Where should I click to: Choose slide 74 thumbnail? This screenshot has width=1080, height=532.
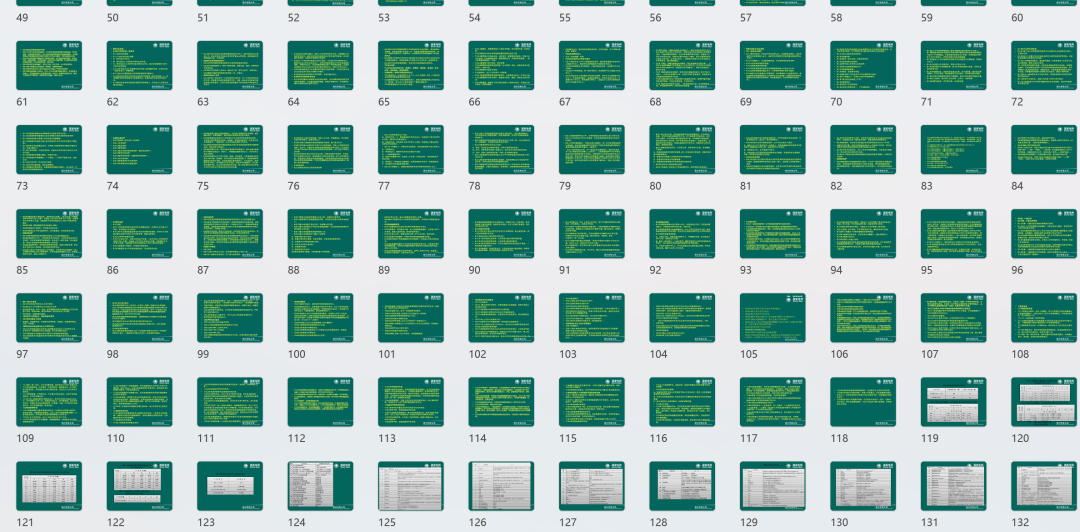pyautogui.click(x=139, y=150)
